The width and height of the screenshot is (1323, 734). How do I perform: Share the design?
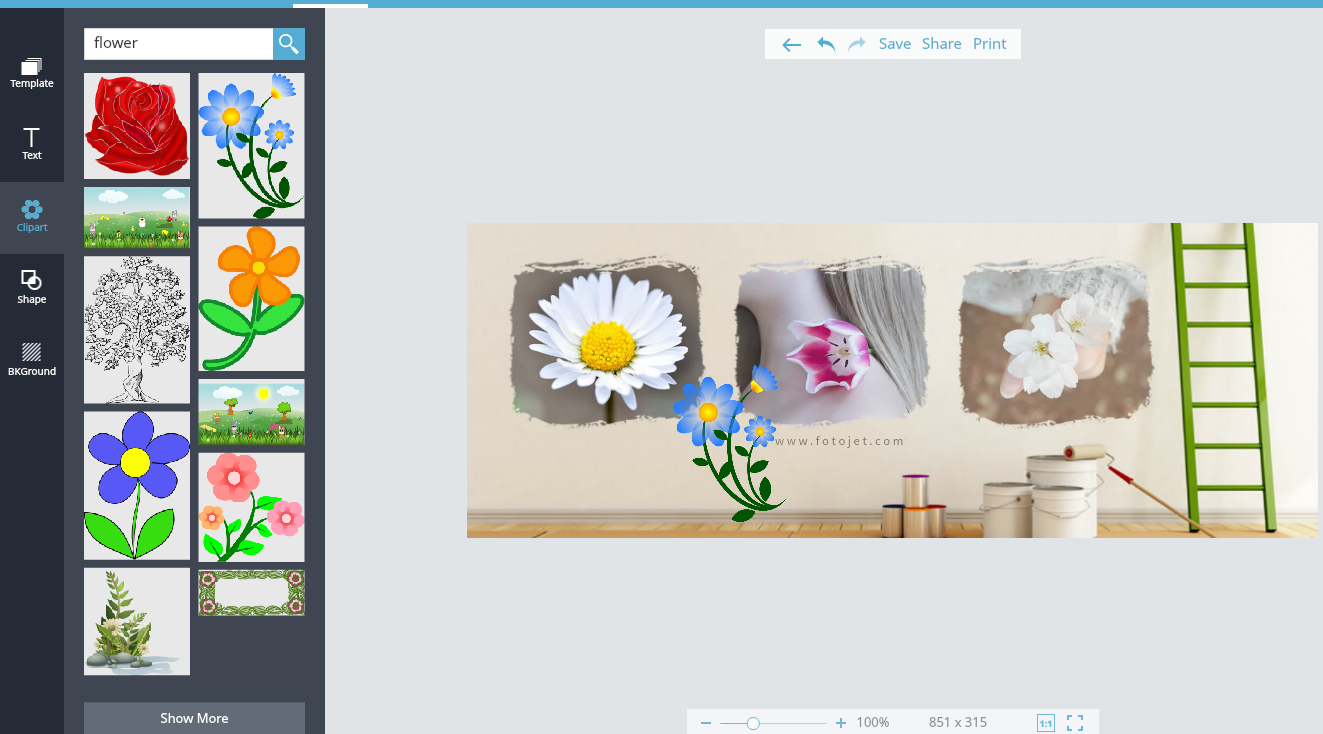point(941,43)
